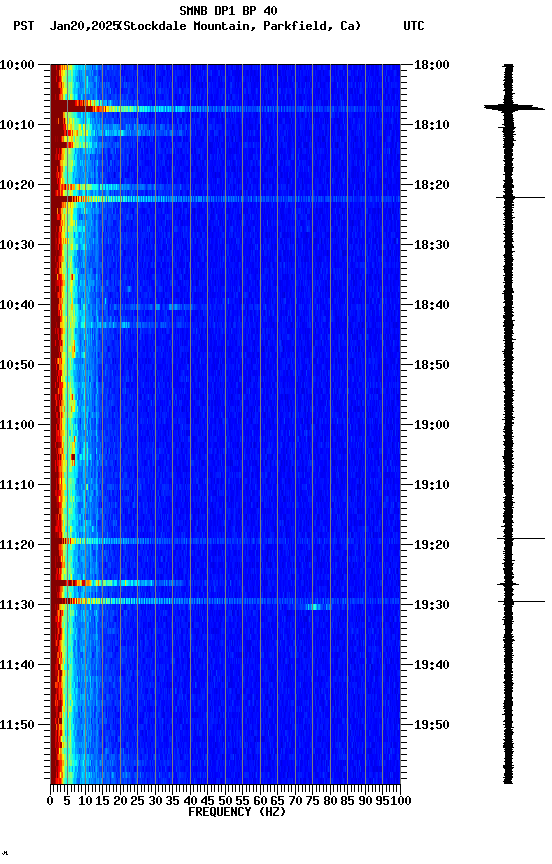The image size is (552, 864).
Task: Click the 18:00 UTC time label
Action: click(x=432, y=65)
